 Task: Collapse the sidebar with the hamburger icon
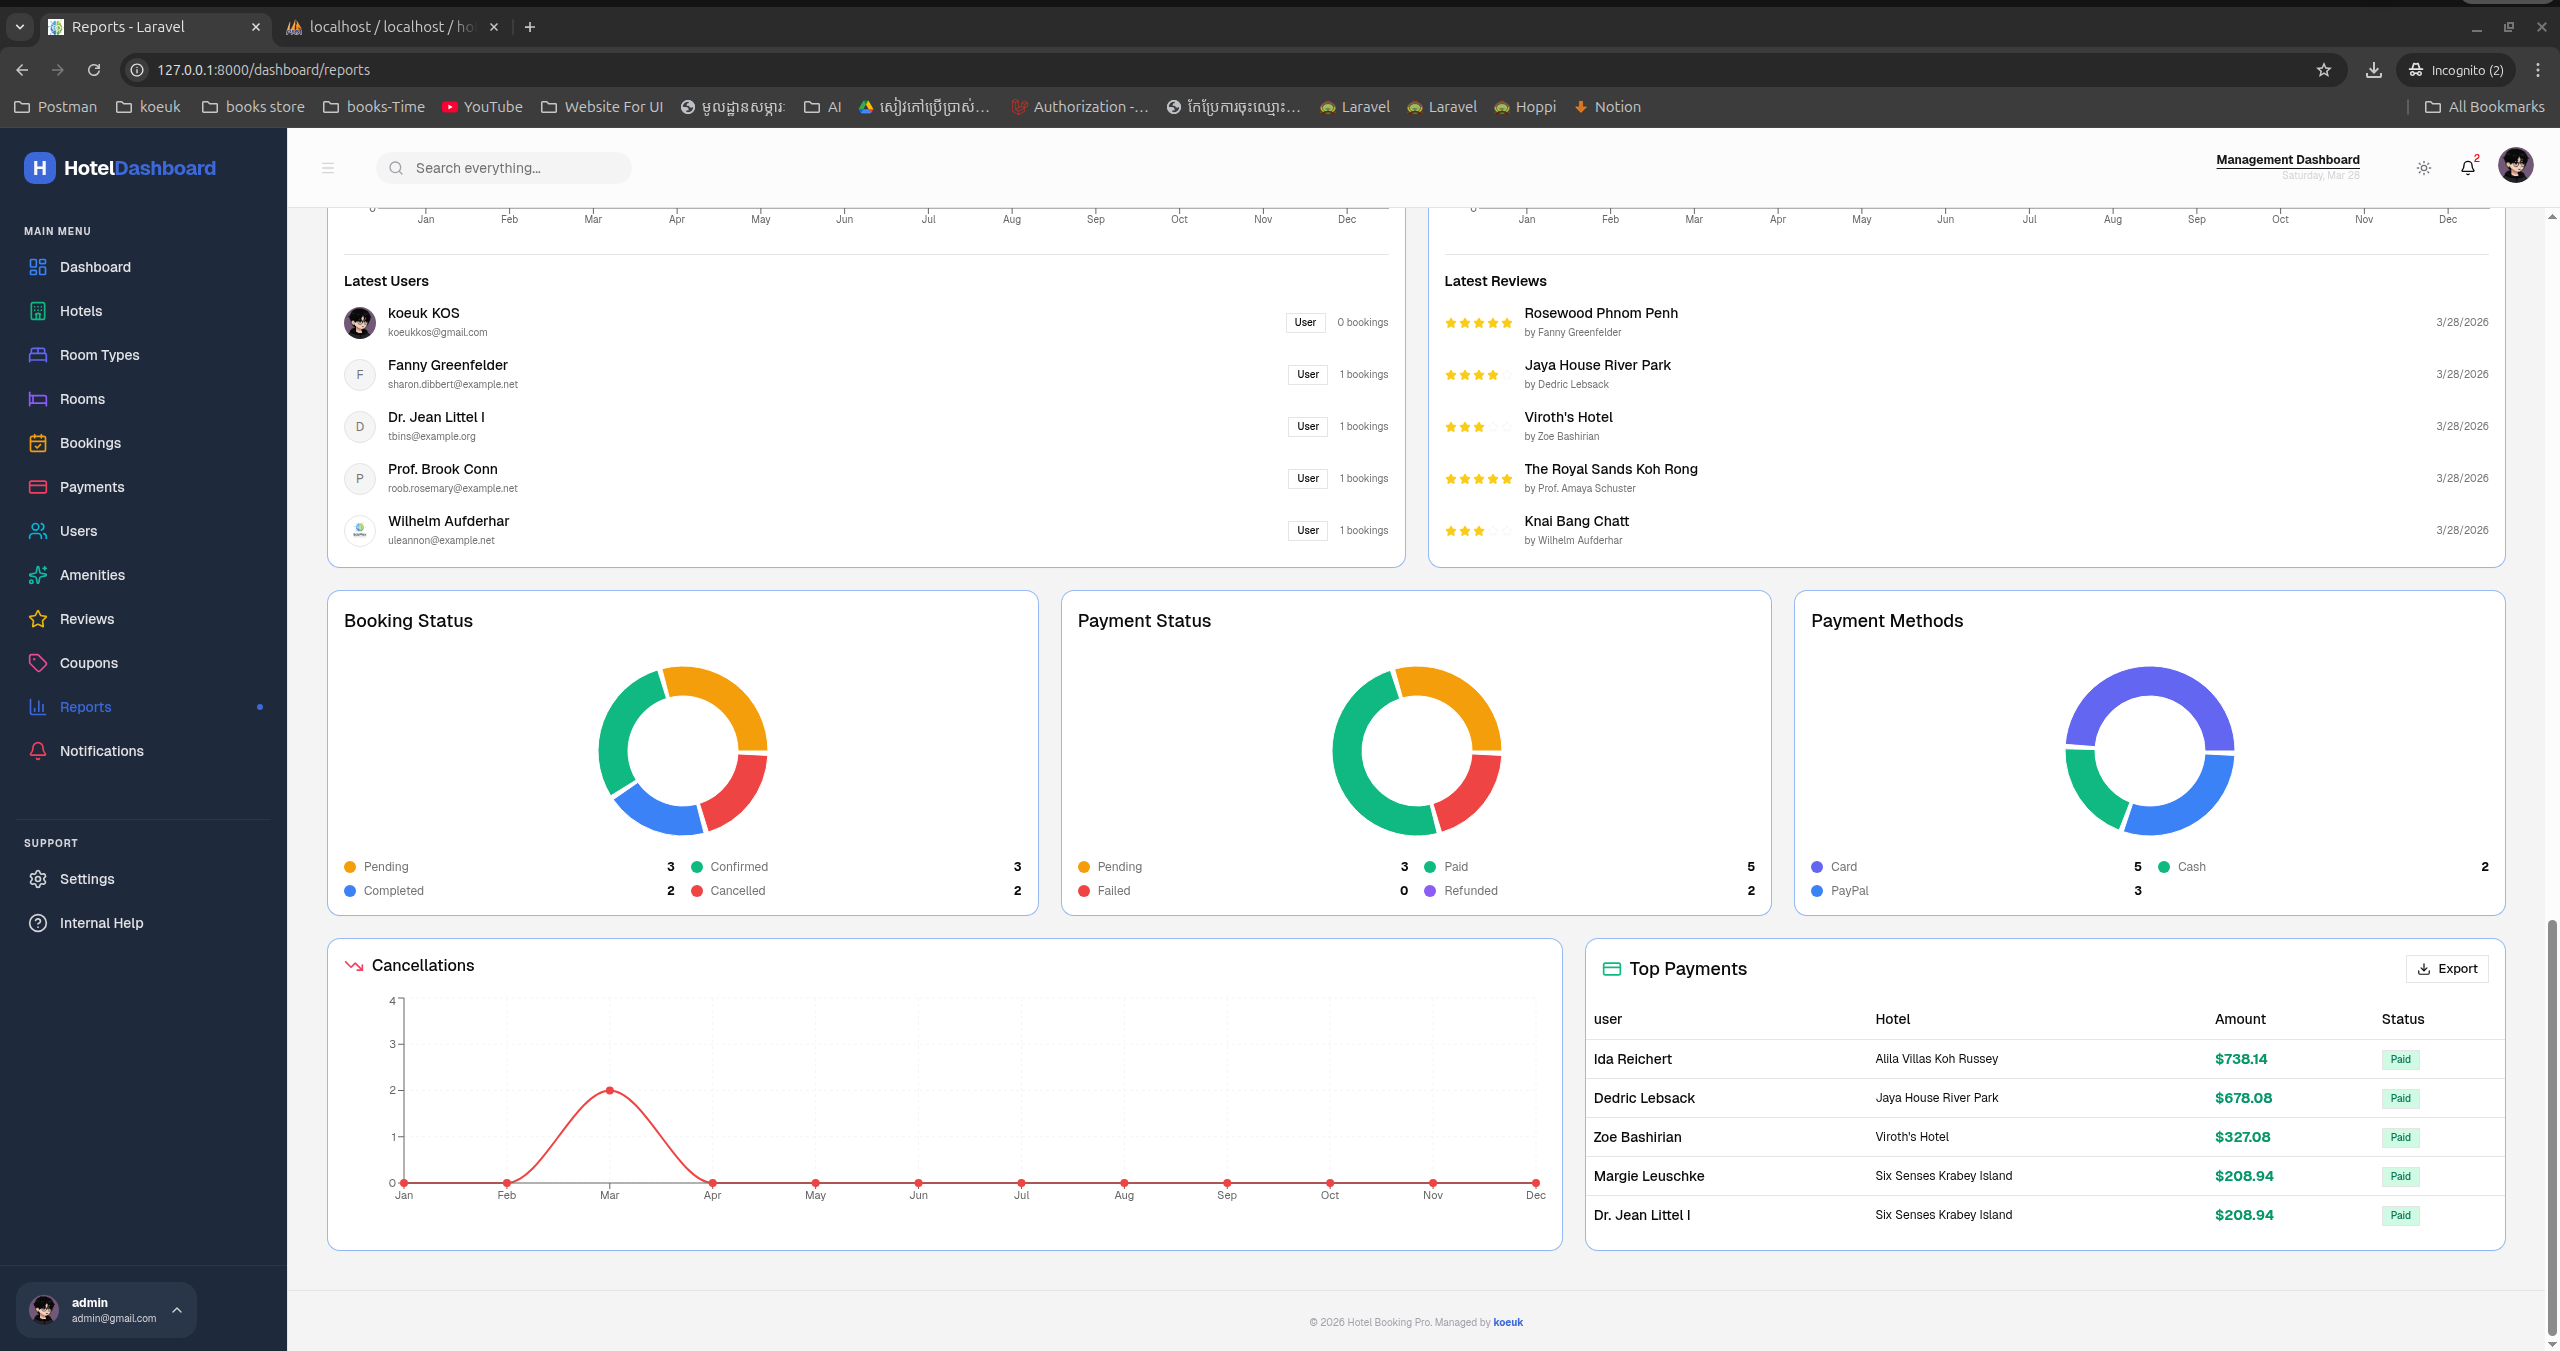[x=328, y=168]
